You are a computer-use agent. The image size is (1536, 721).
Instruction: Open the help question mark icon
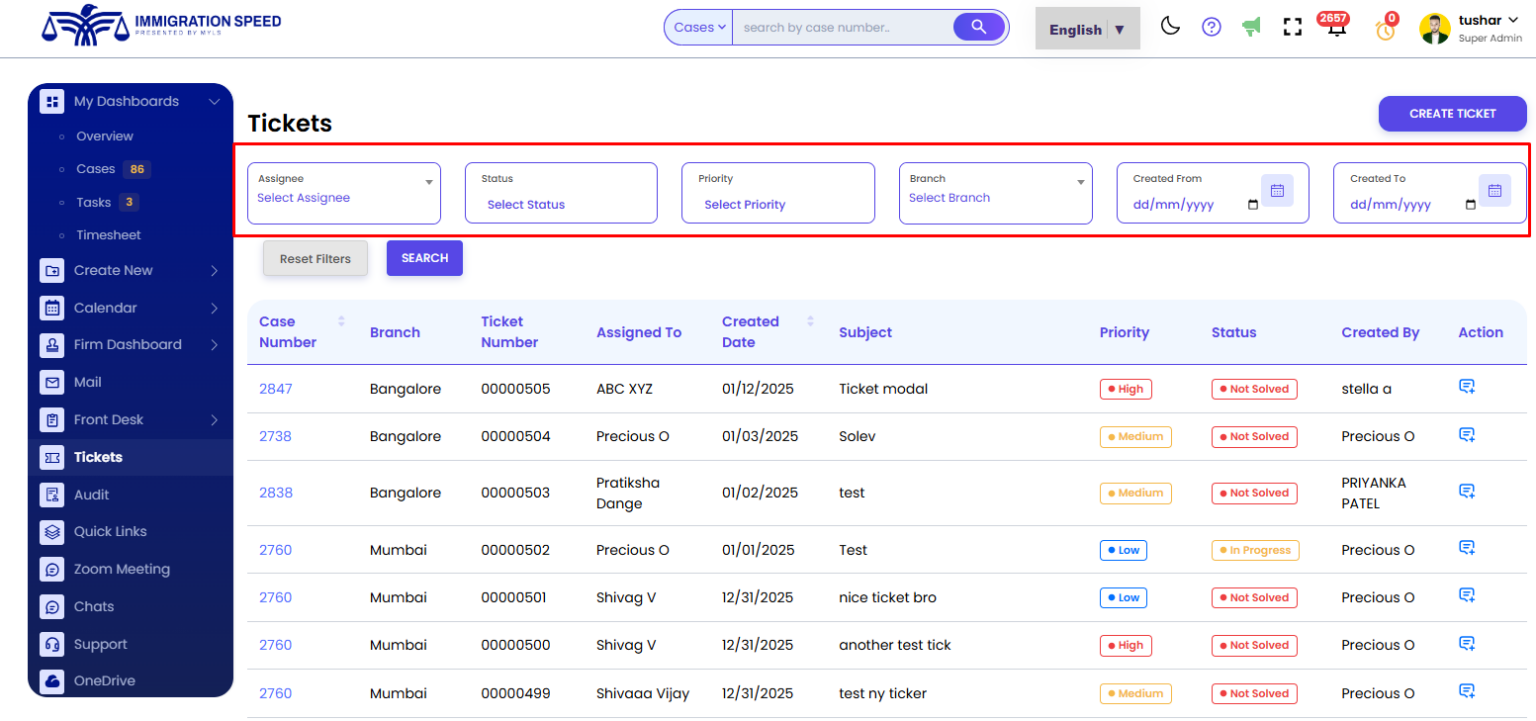tap(1211, 27)
